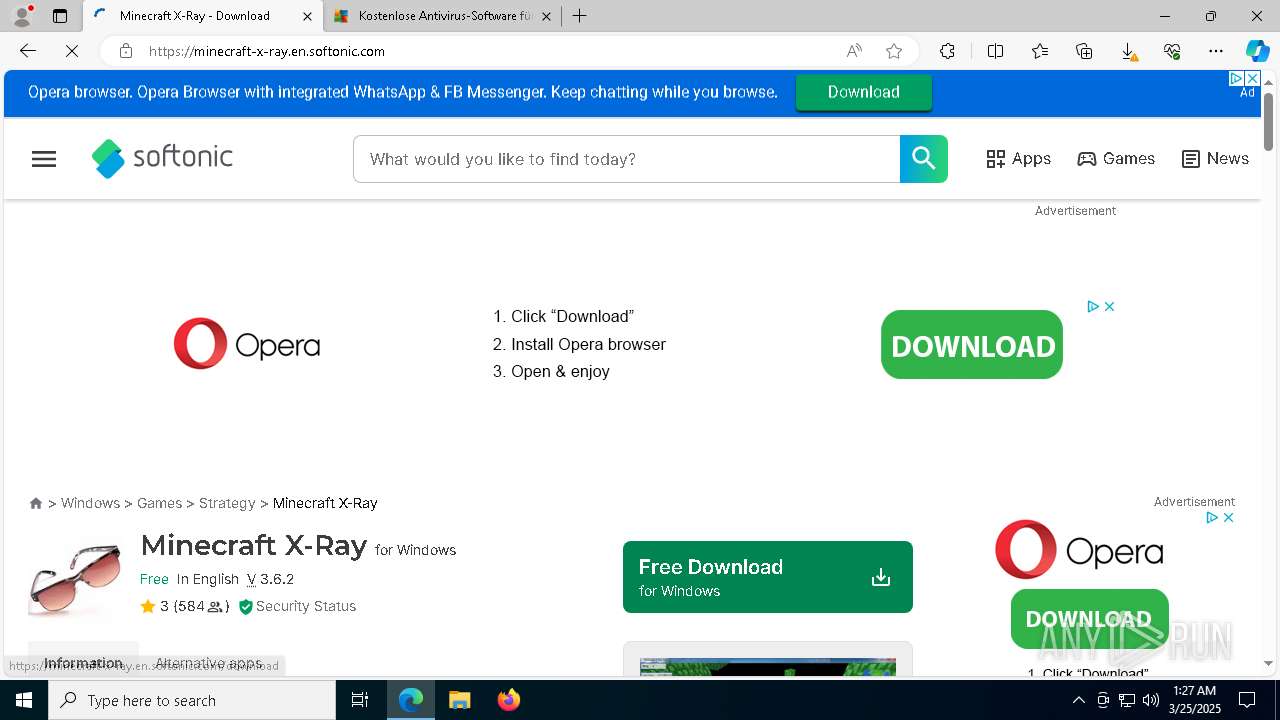Image resolution: width=1280 pixels, height=720 pixels.
Task: Launch Firefox from taskbar
Action: pos(509,700)
